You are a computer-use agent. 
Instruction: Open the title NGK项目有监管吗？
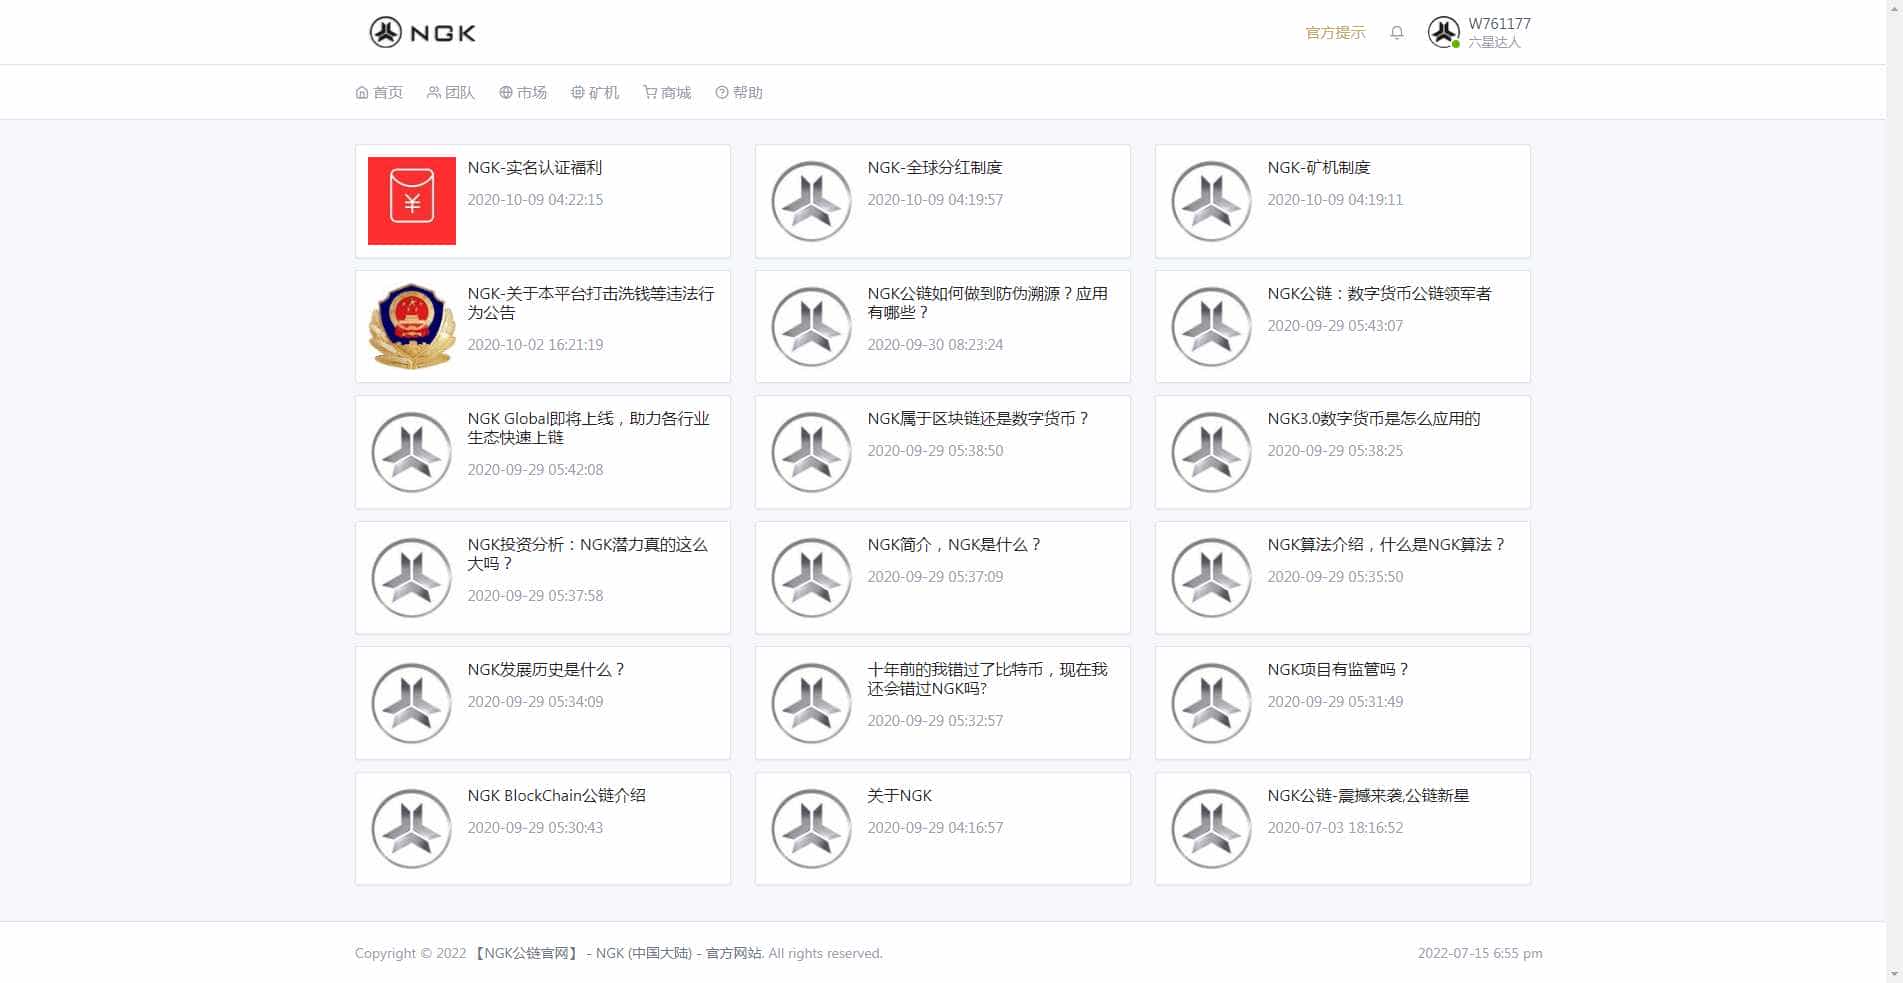click(1339, 670)
